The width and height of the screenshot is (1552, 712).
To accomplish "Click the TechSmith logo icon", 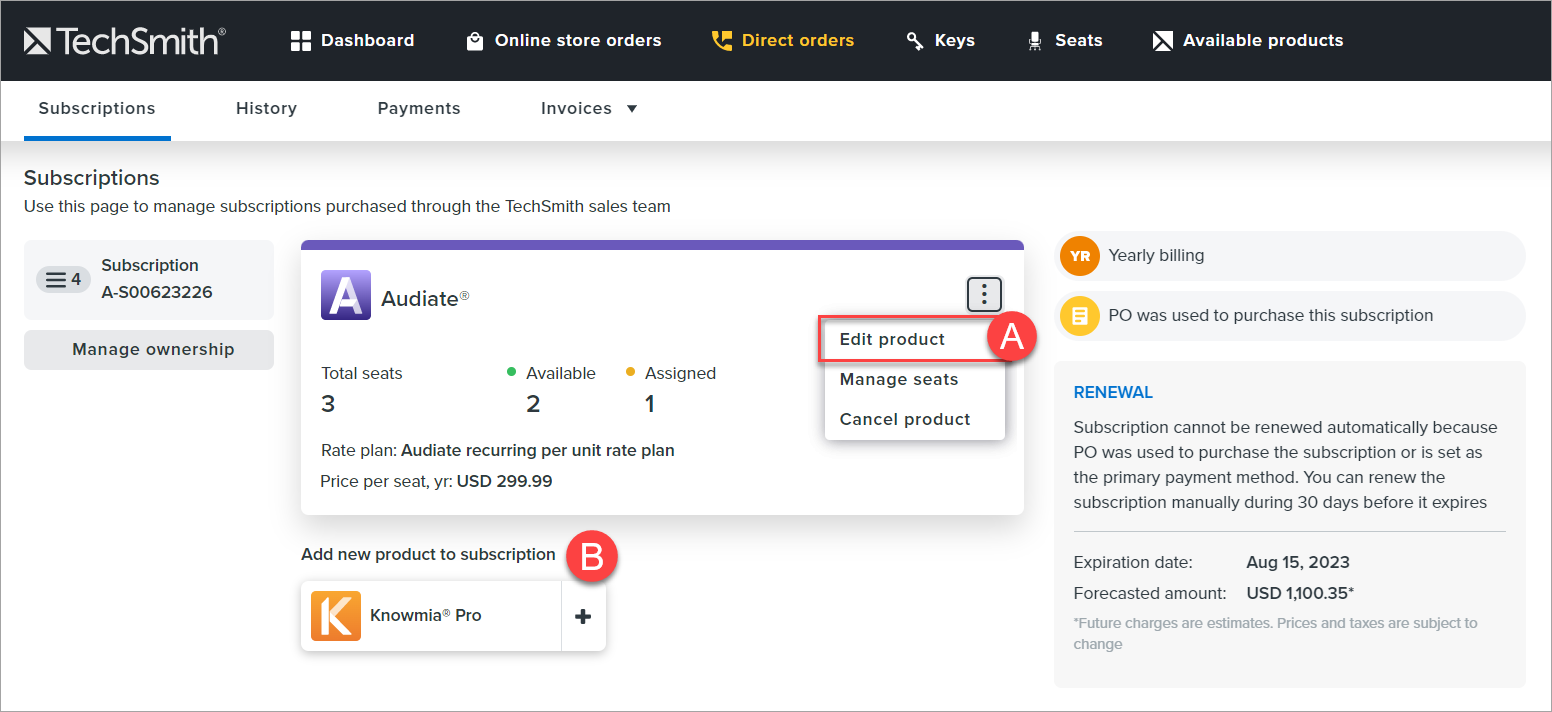I will tap(38, 40).
